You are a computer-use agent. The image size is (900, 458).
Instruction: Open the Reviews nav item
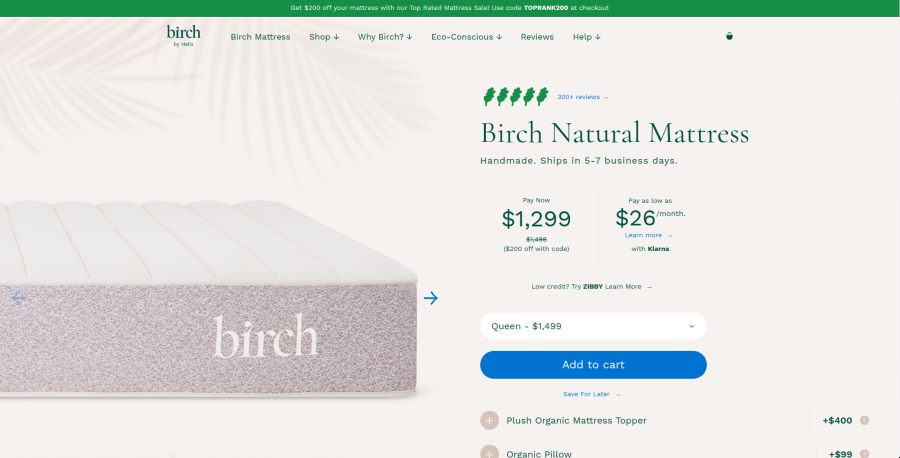pyautogui.click(x=537, y=37)
